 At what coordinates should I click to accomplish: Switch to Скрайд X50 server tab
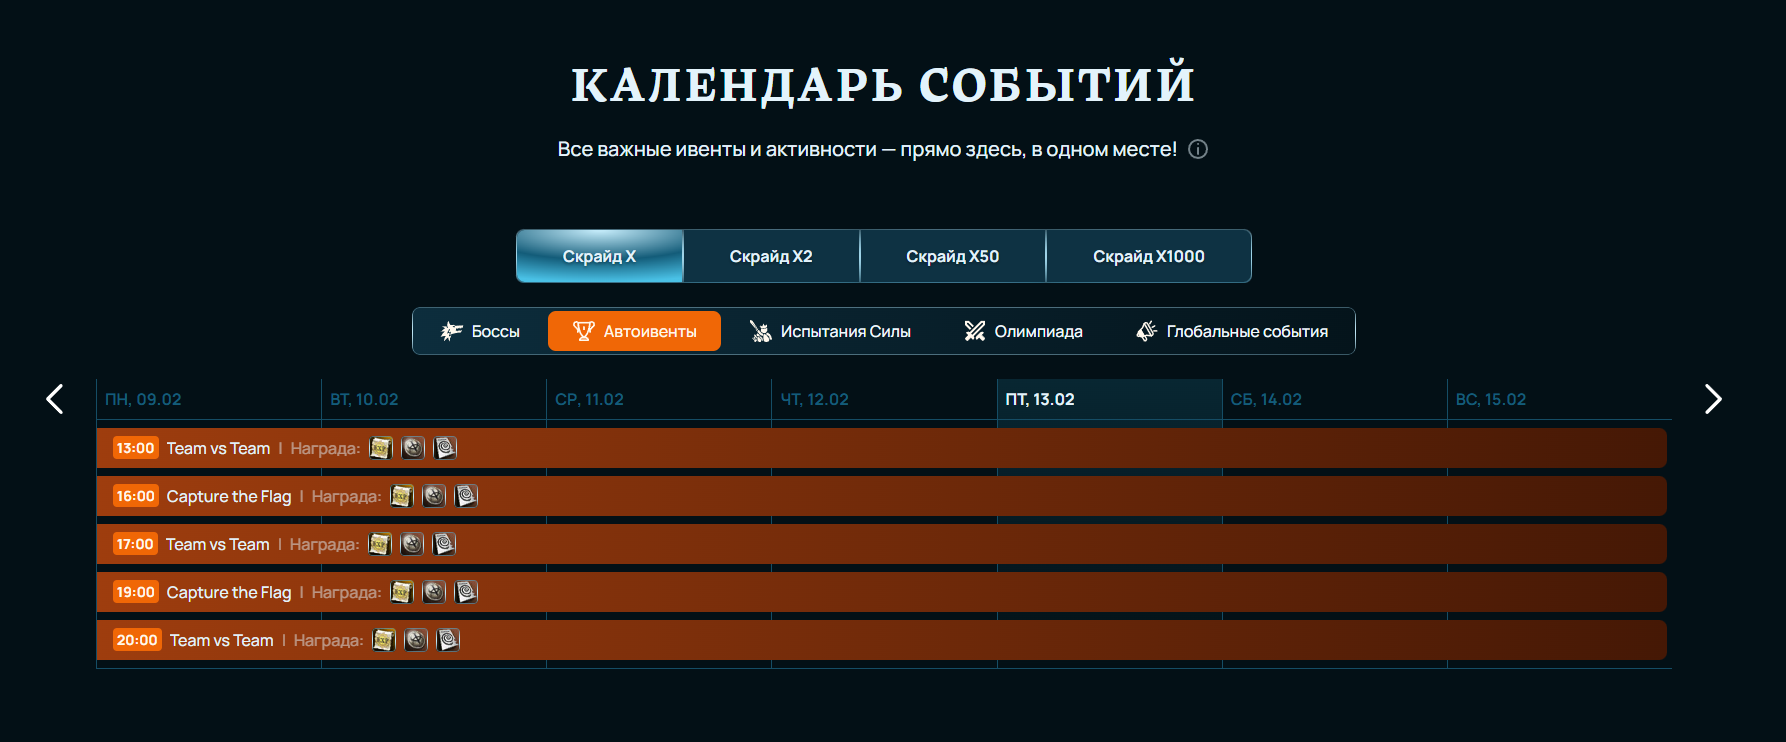952,256
